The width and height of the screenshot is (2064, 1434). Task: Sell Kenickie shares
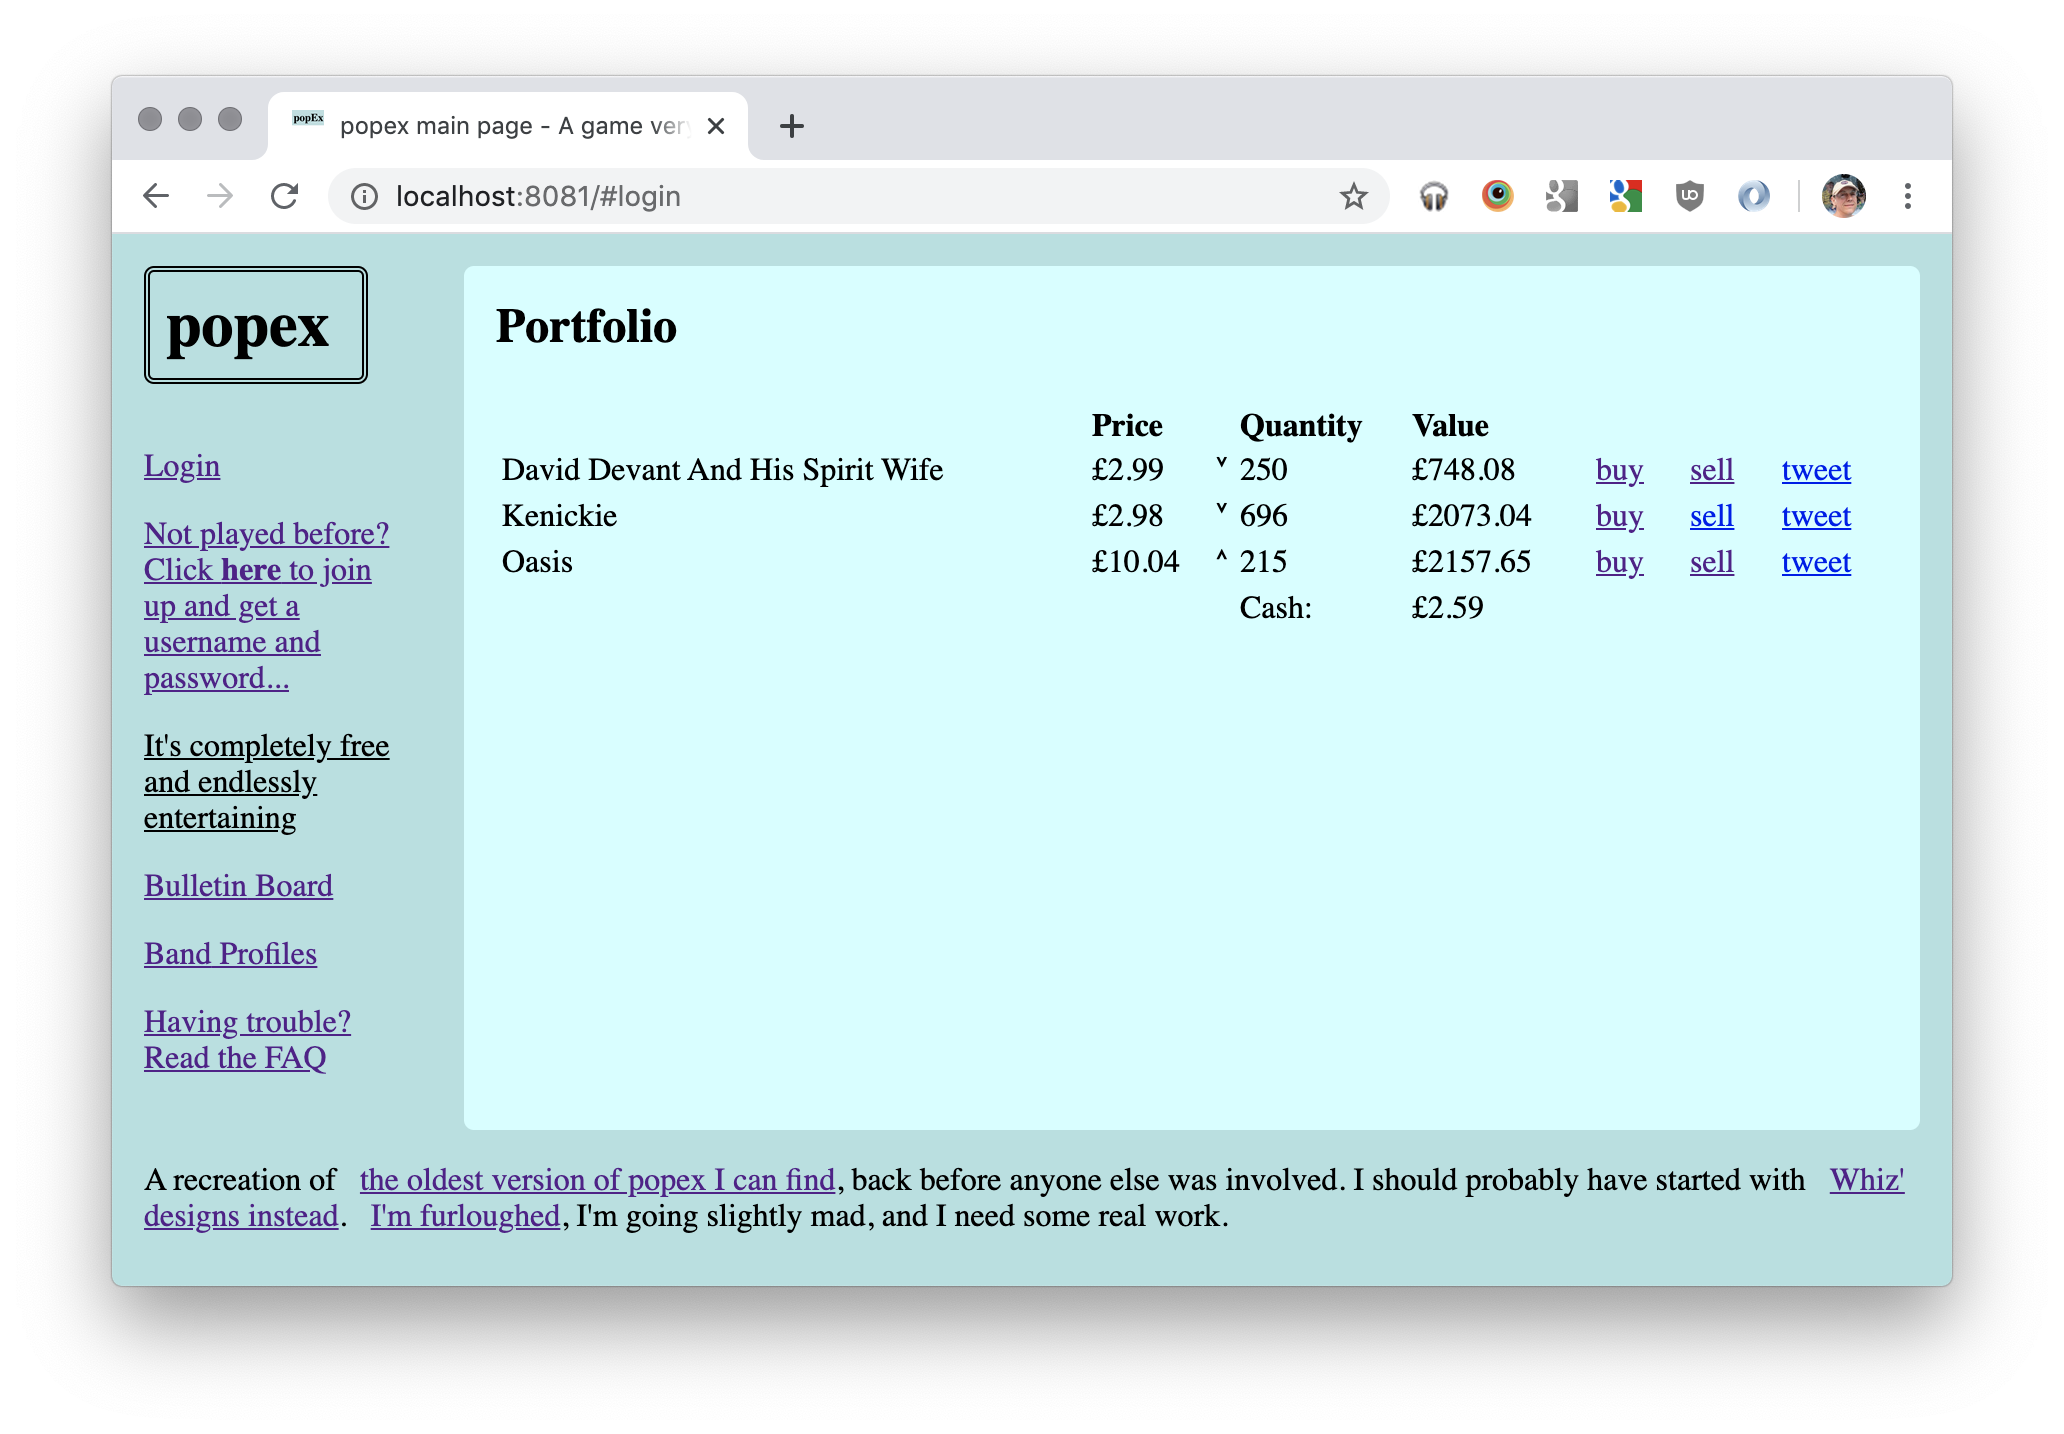point(1711,516)
